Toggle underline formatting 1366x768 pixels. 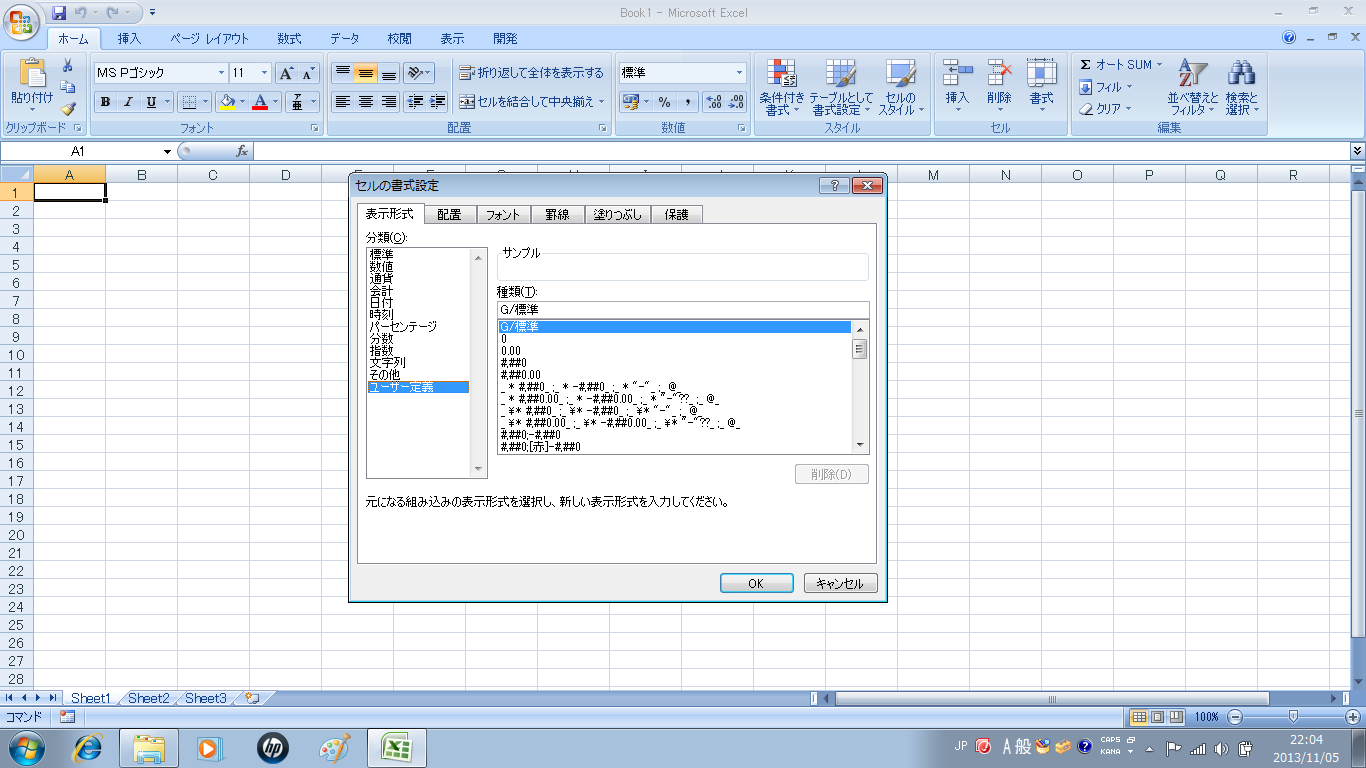pyautogui.click(x=152, y=102)
